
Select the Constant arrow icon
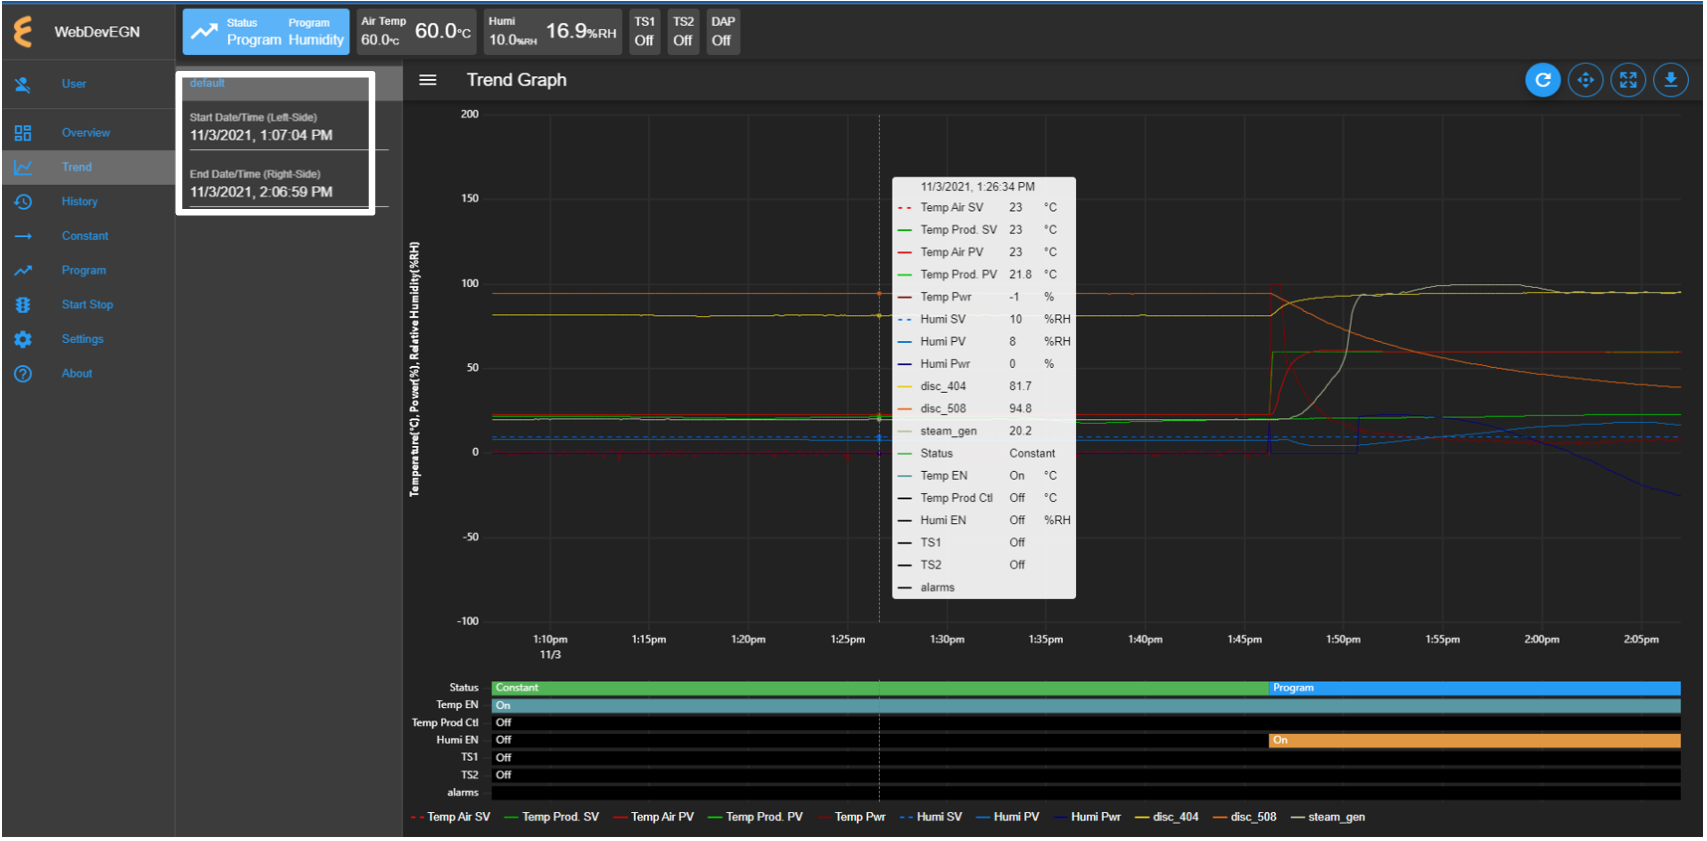[x=23, y=236]
